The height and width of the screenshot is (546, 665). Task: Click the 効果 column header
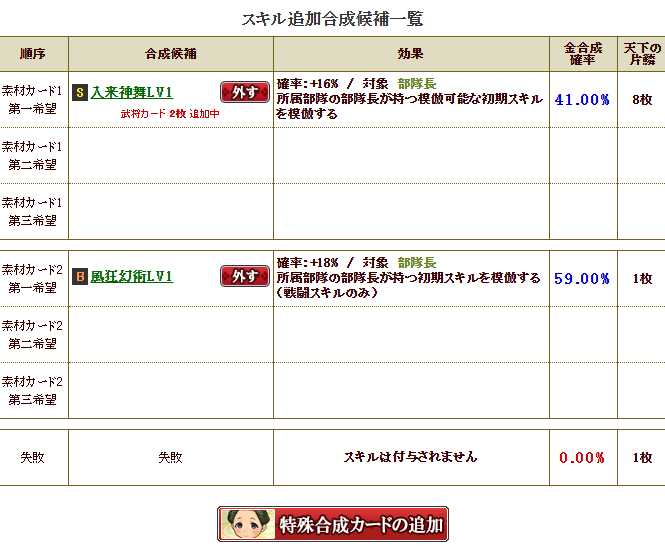click(411, 54)
